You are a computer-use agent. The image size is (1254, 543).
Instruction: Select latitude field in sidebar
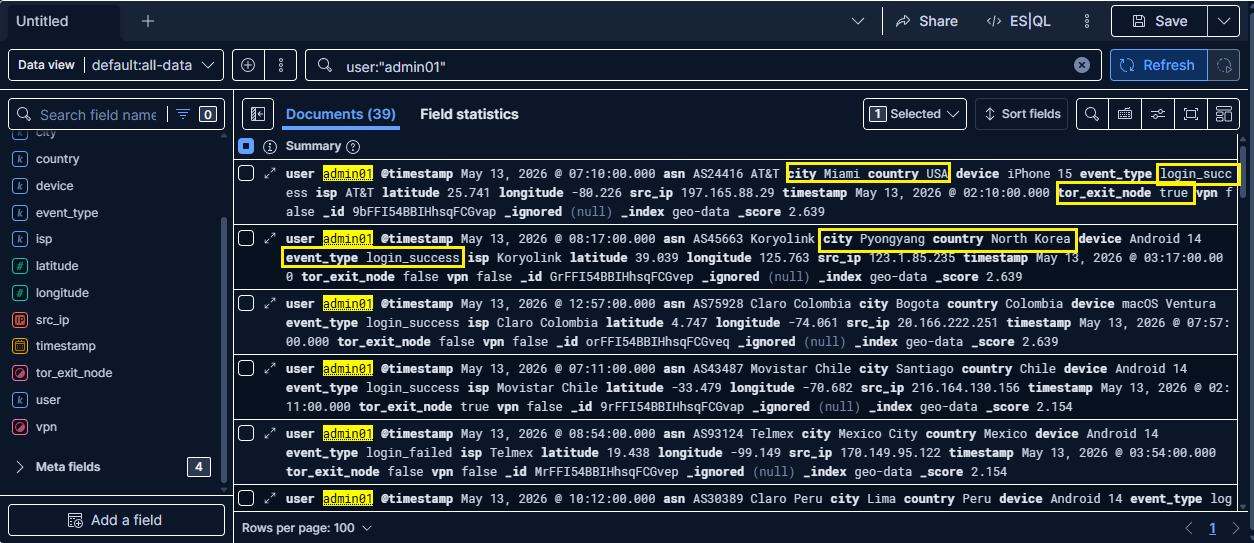(x=56, y=266)
